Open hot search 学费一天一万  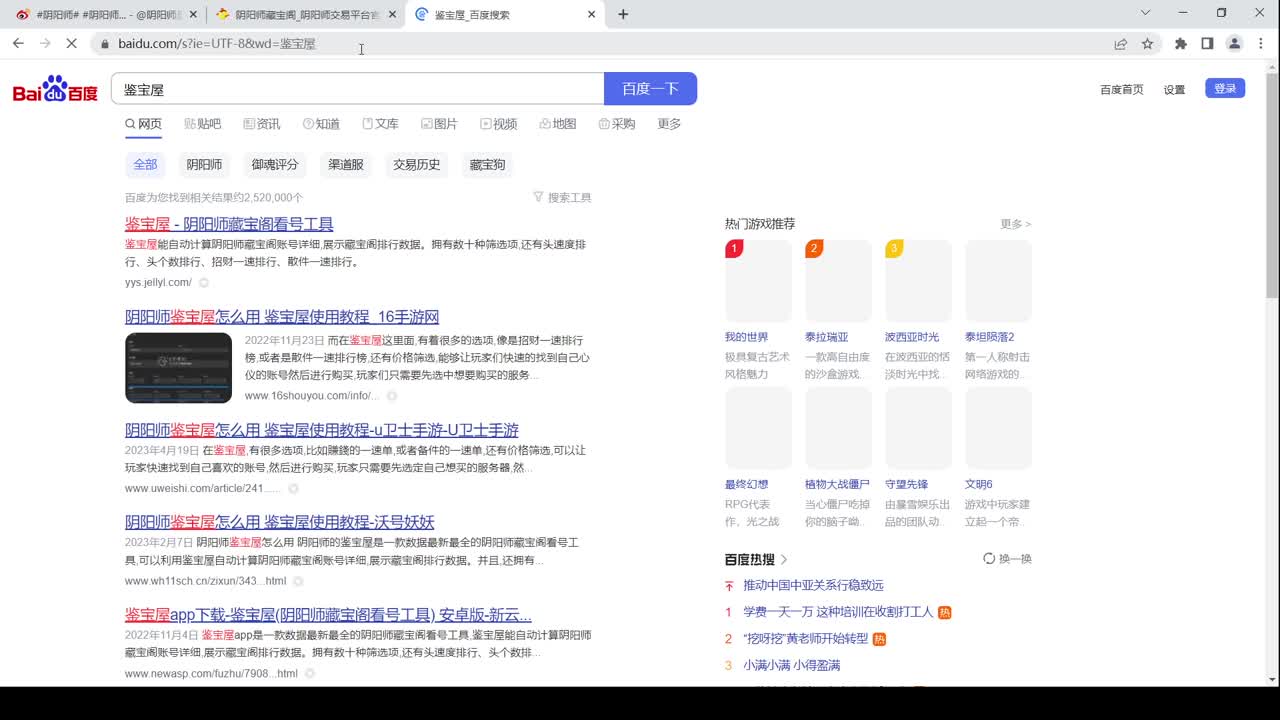pyautogui.click(x=838, y=612)
